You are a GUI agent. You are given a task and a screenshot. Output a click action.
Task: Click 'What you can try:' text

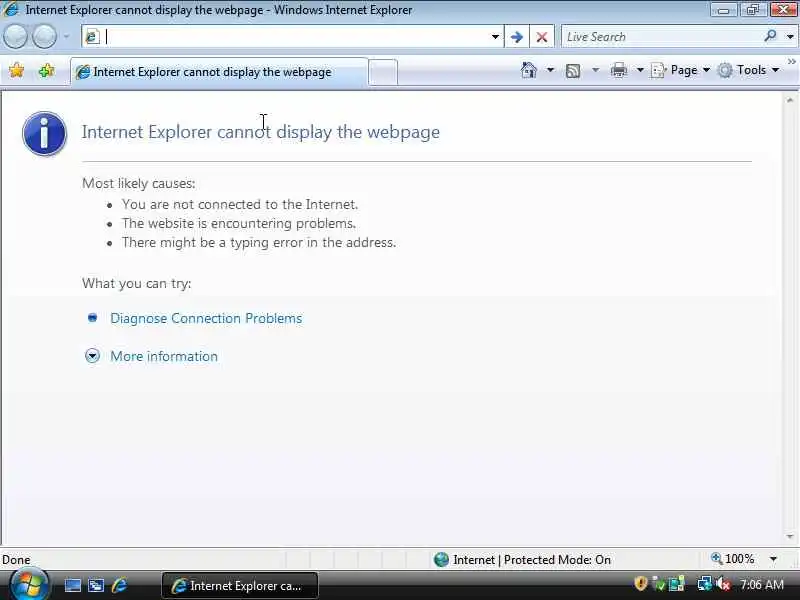tap(137, 283)
